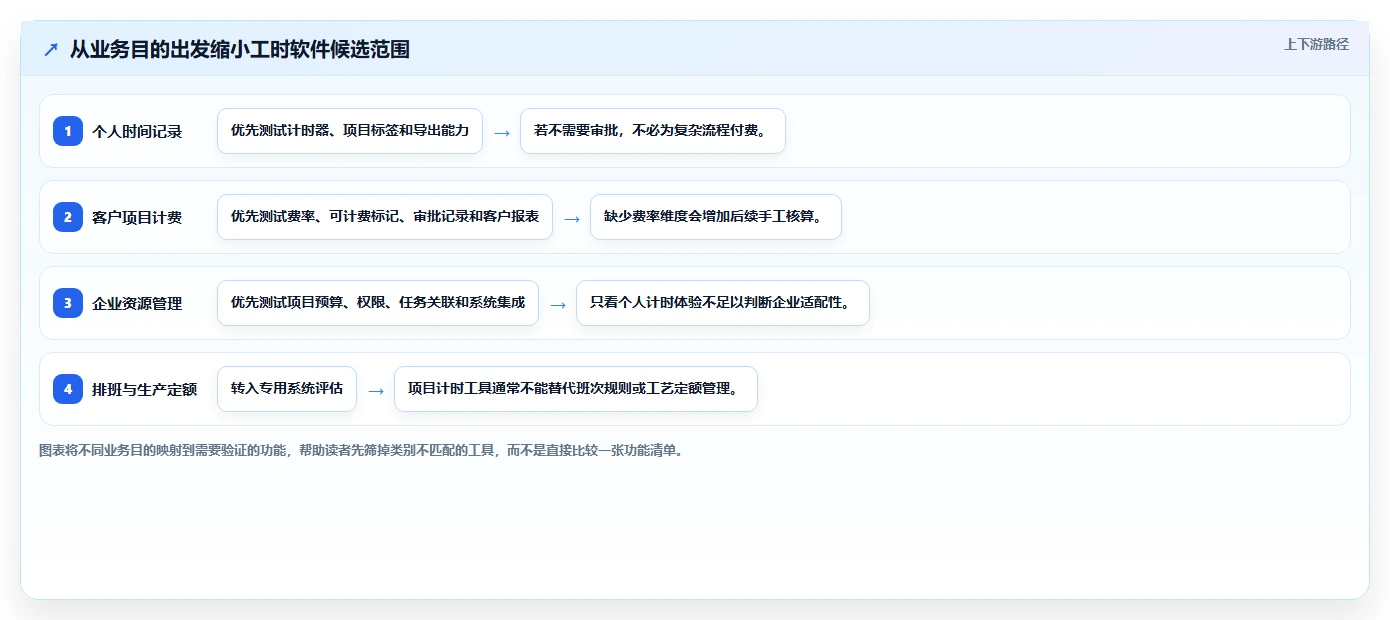
Task: Select the 个人时间记录 row label
Action: [137, 131]
